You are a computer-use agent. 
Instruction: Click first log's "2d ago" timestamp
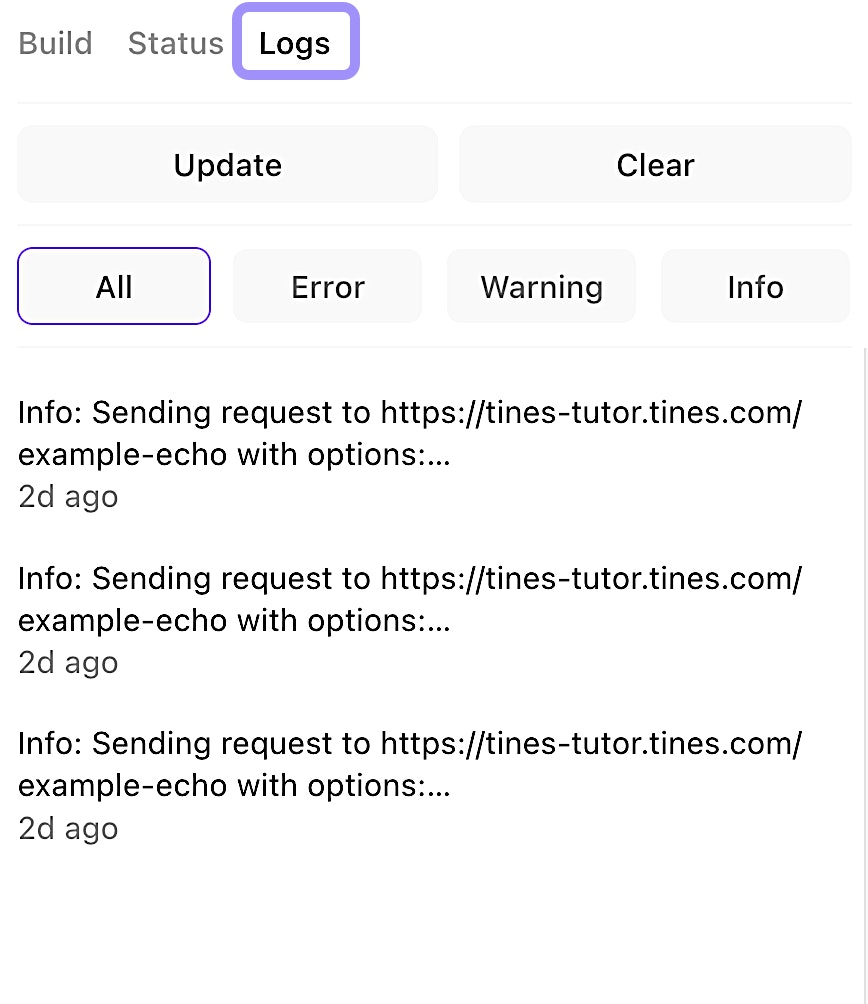68,497
